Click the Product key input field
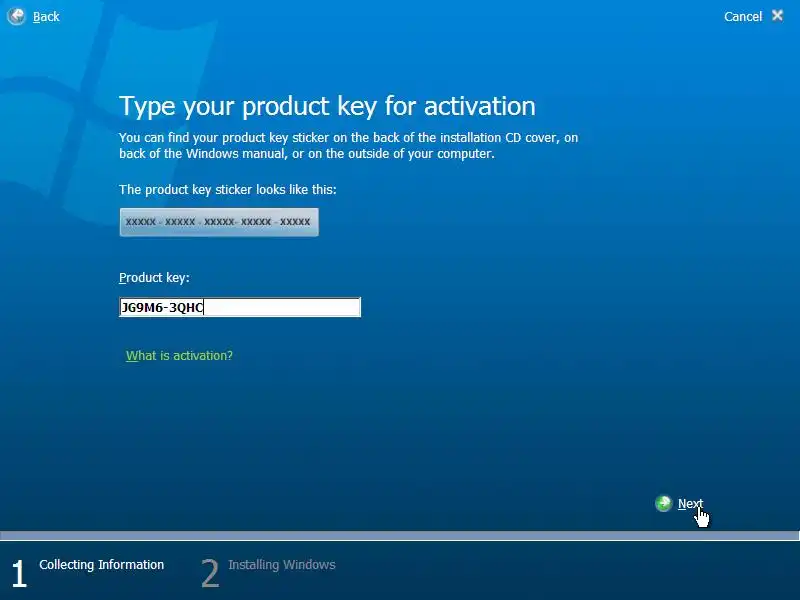 240,307
